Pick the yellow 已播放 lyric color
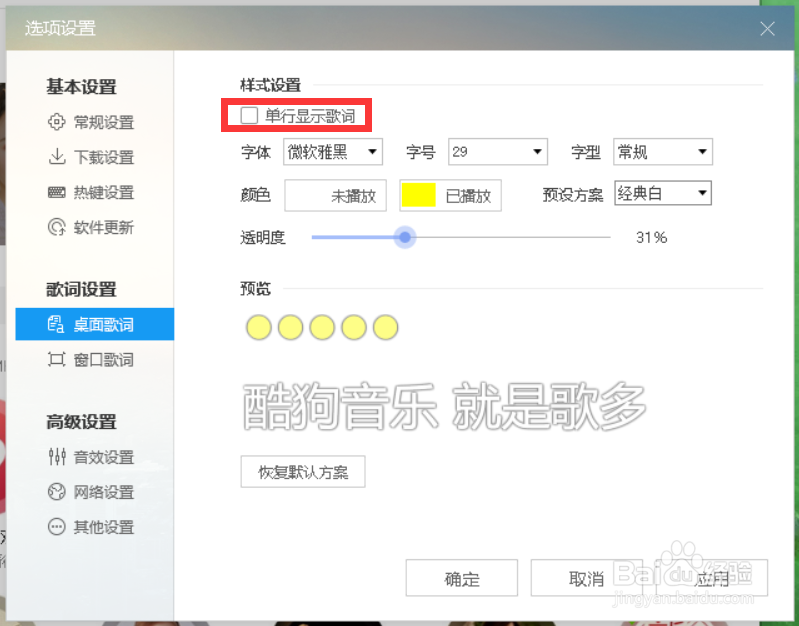Viewport: 799px width, 626px height. [x=450, y=195]
